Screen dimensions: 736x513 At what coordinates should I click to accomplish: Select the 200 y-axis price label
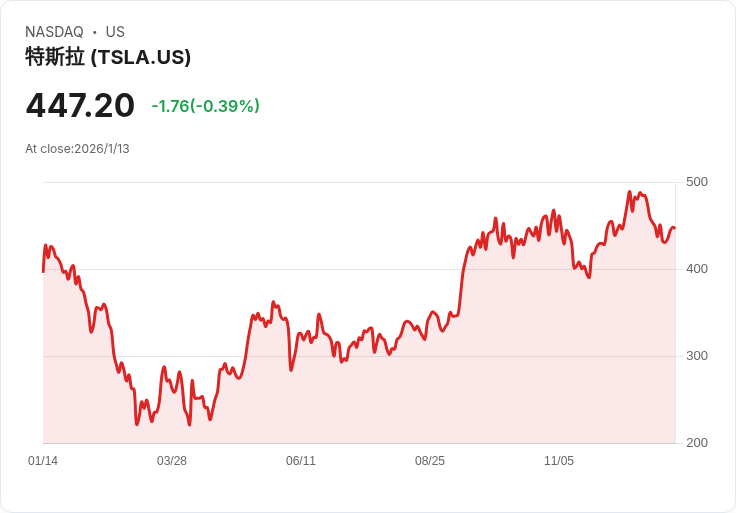coord(697,443)
